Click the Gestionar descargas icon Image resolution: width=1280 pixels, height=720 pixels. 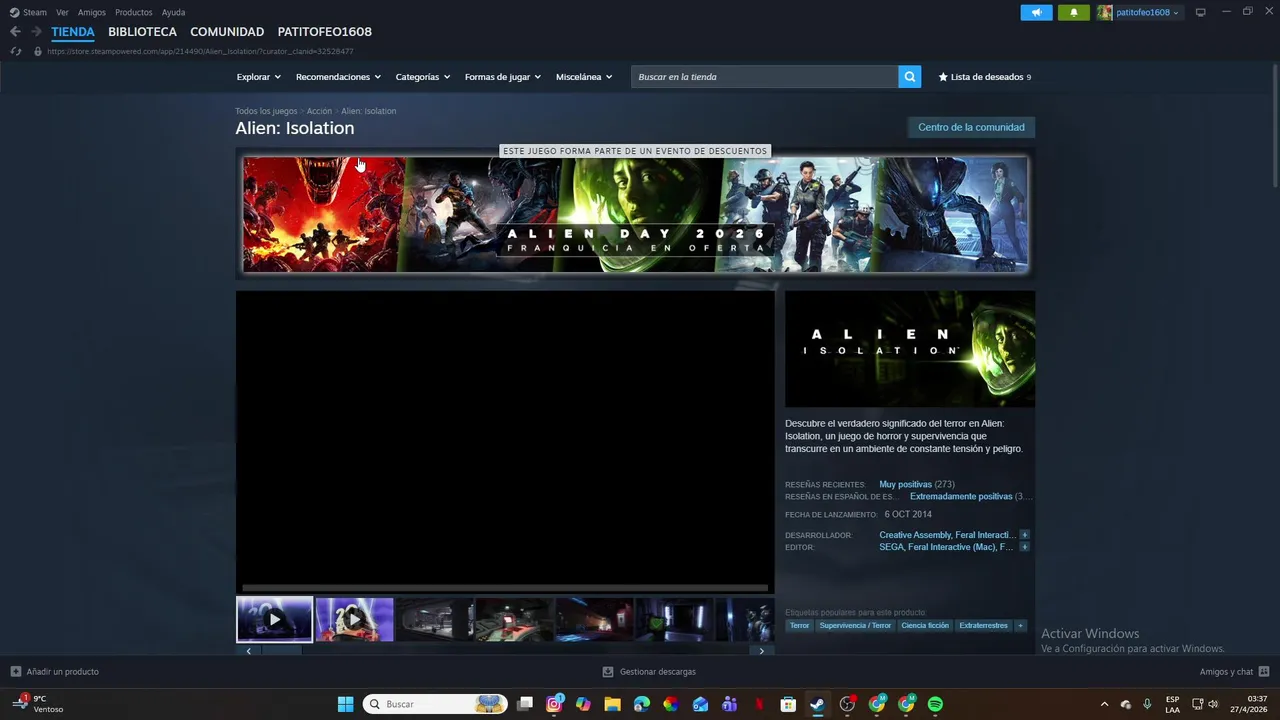click(x=608, y=672)
